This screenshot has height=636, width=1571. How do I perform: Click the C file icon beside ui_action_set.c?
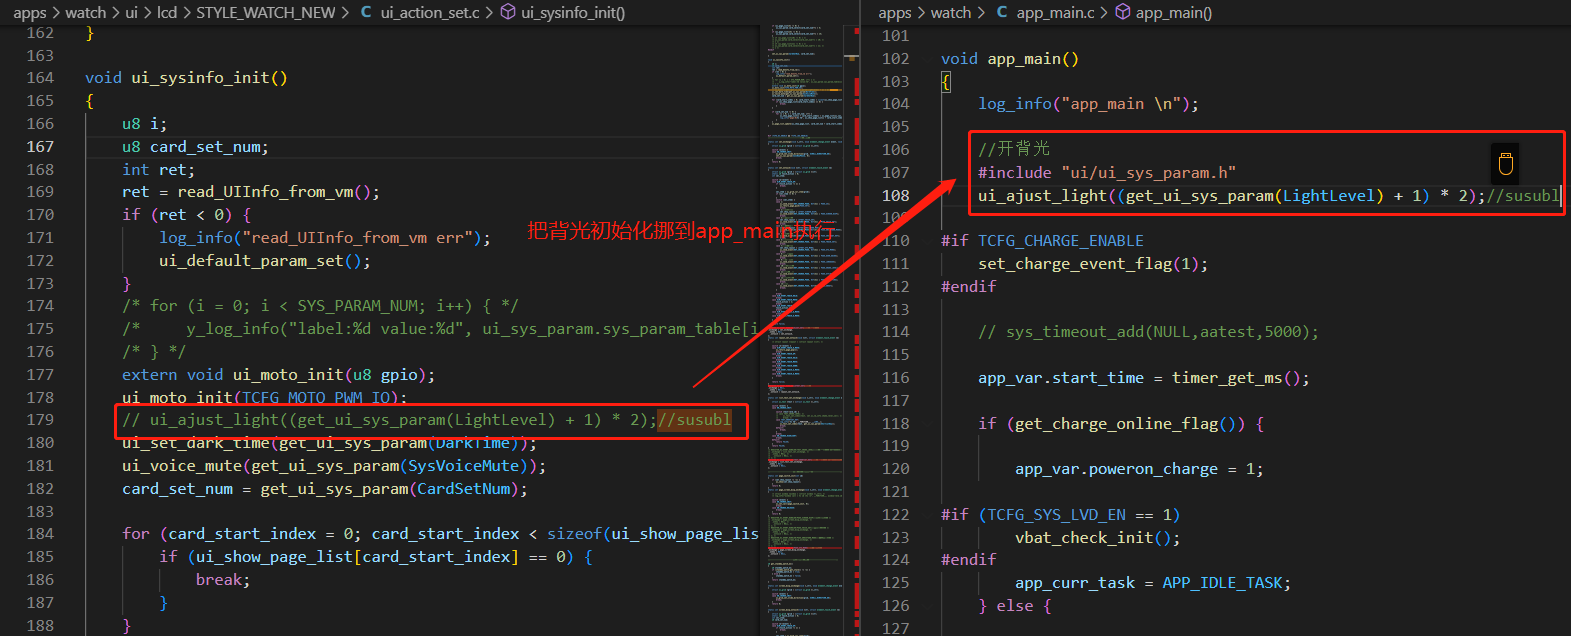(x=366, y=12)
